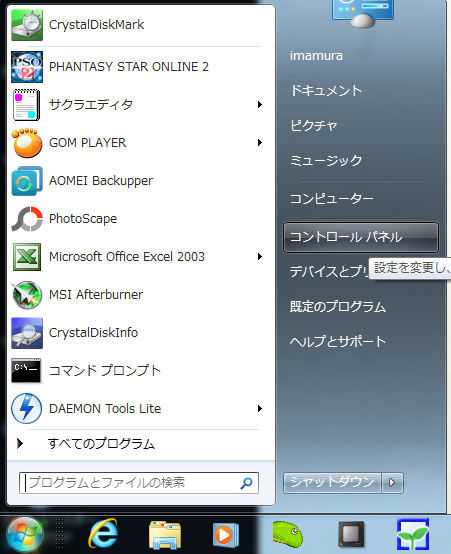This screenshot has height=554, width=451.
Task: Select the CrystalDiskInfo program name
Action: (x=93, y=333)
